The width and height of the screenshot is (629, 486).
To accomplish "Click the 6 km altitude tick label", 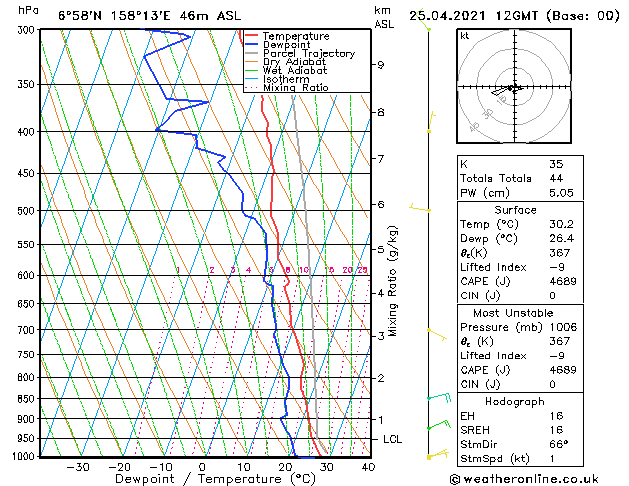I will coord(381,205).
